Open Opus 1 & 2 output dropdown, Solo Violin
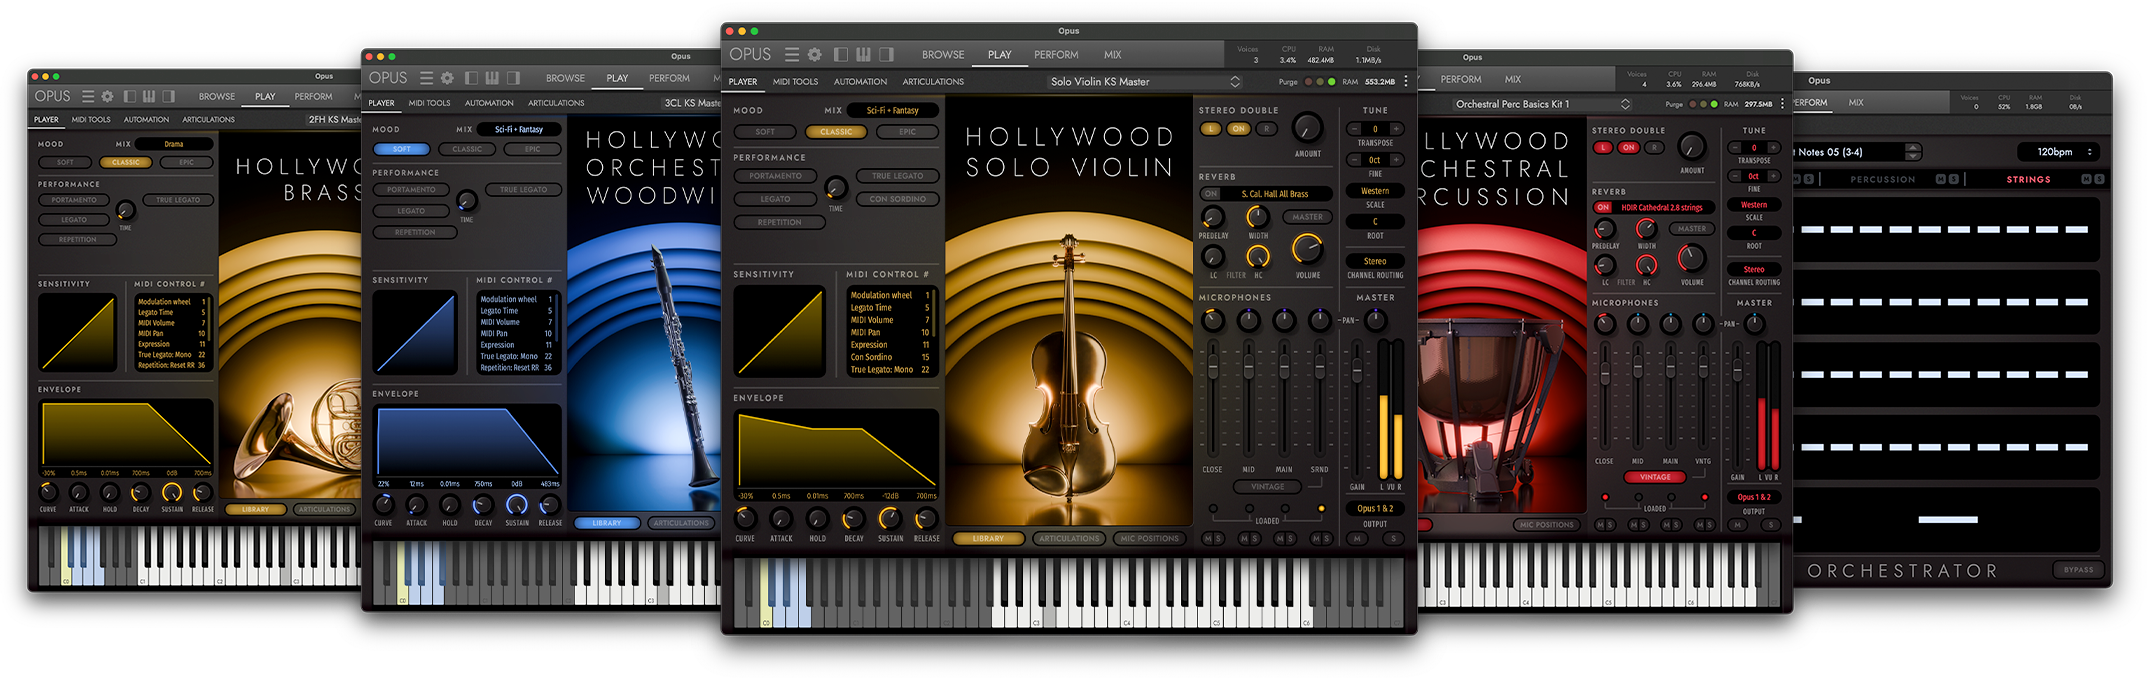The height and width of the screenshot is (678, 2147). (1375, 508)
